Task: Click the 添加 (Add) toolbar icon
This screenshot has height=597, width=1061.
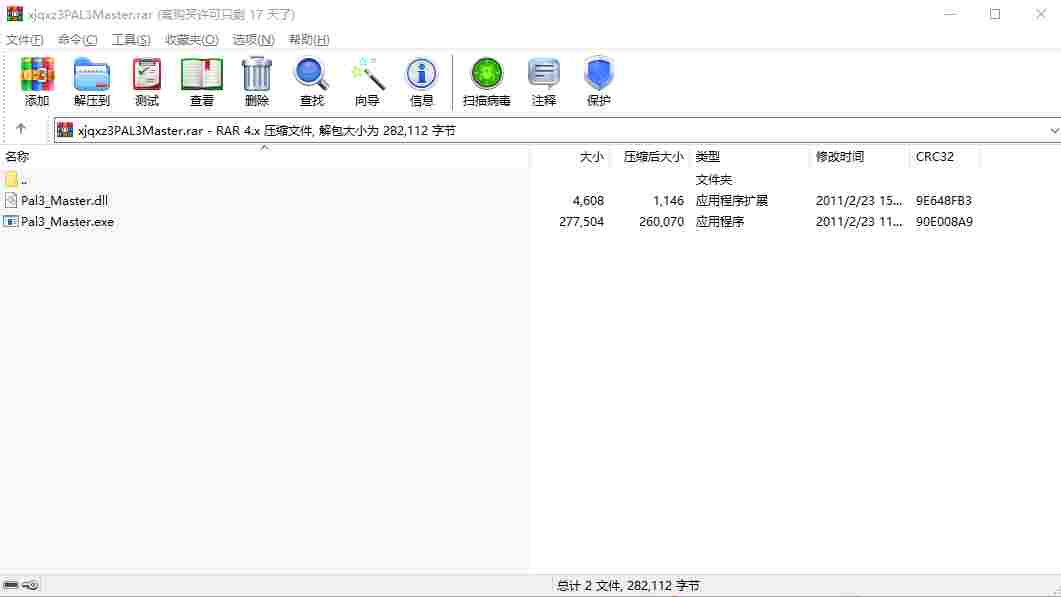Action: click(x=37, y=74)
